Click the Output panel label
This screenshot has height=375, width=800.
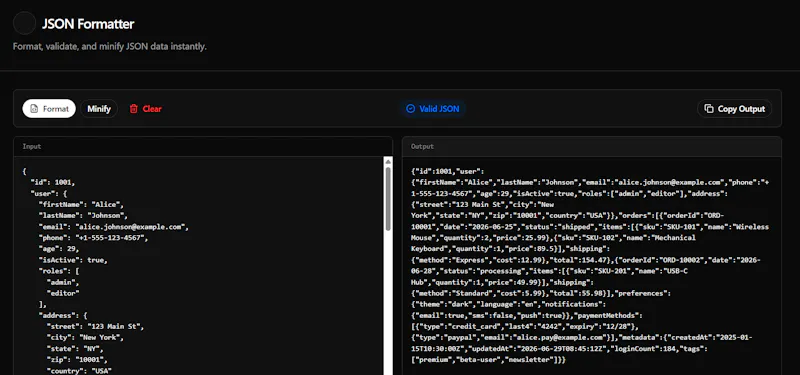(422, 146)
